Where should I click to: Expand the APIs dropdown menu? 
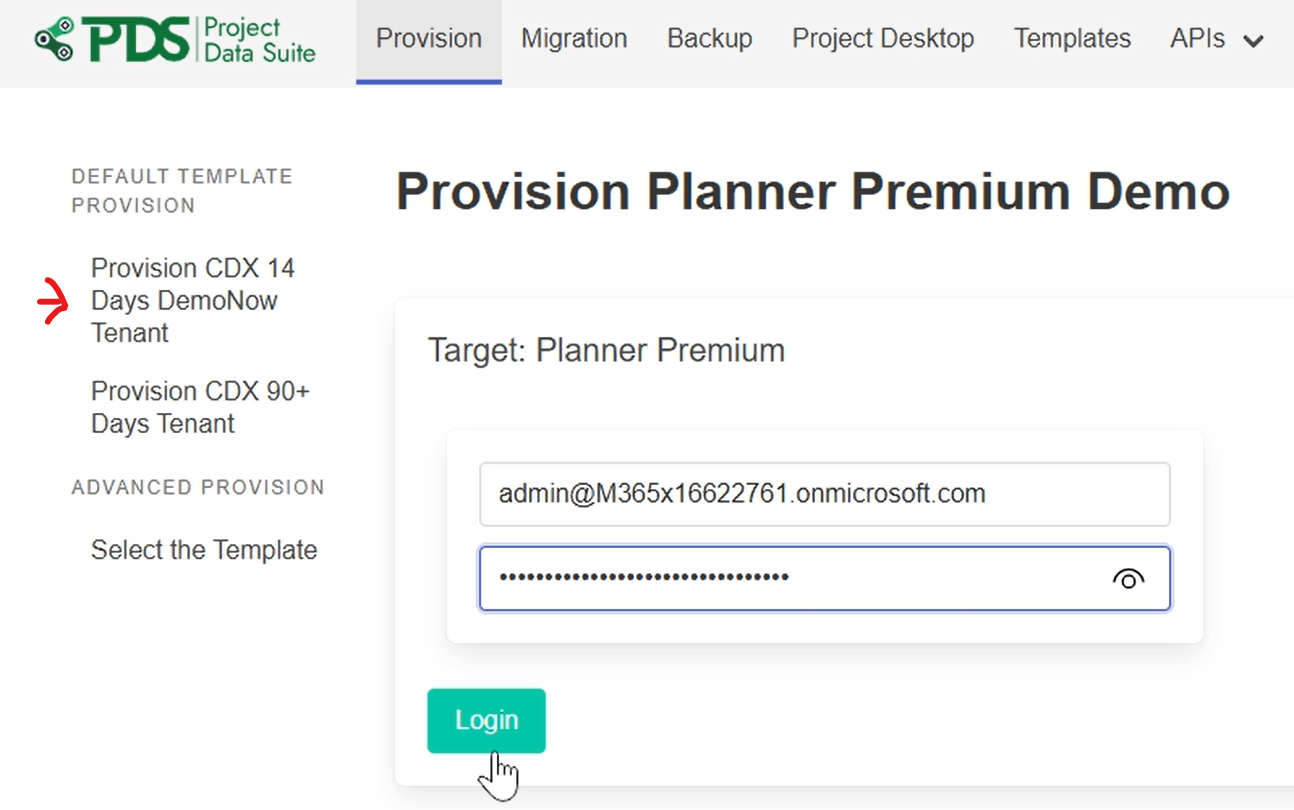(1217, 39)
